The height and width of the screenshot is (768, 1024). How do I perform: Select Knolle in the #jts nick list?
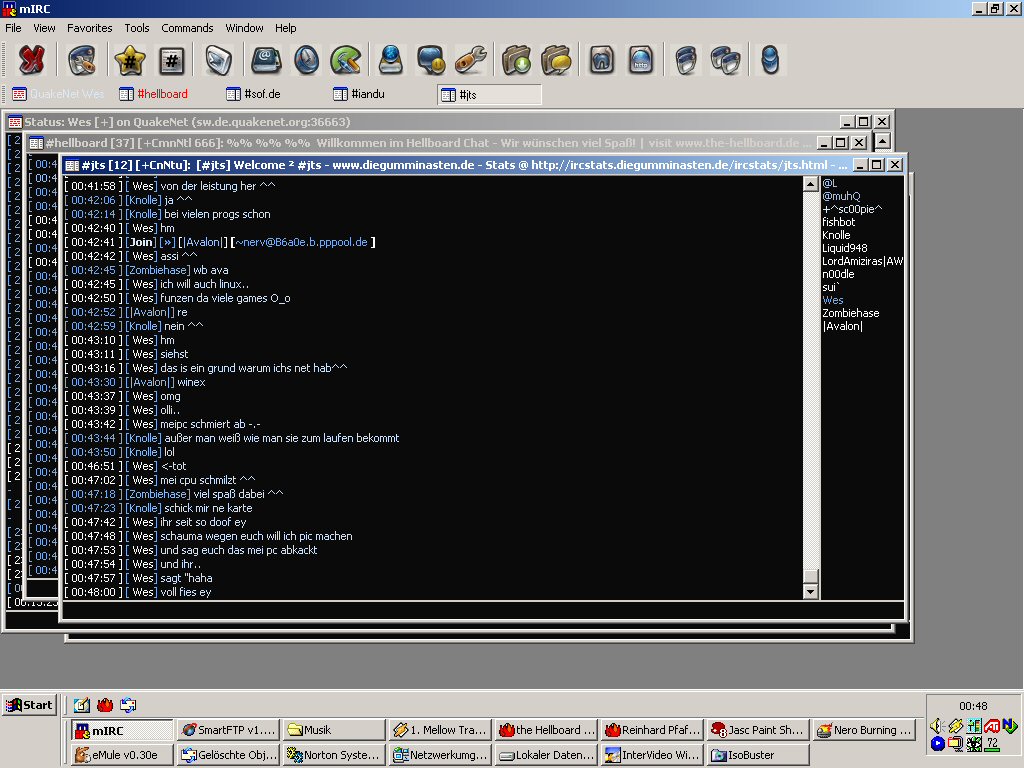(x=836, y=235)
